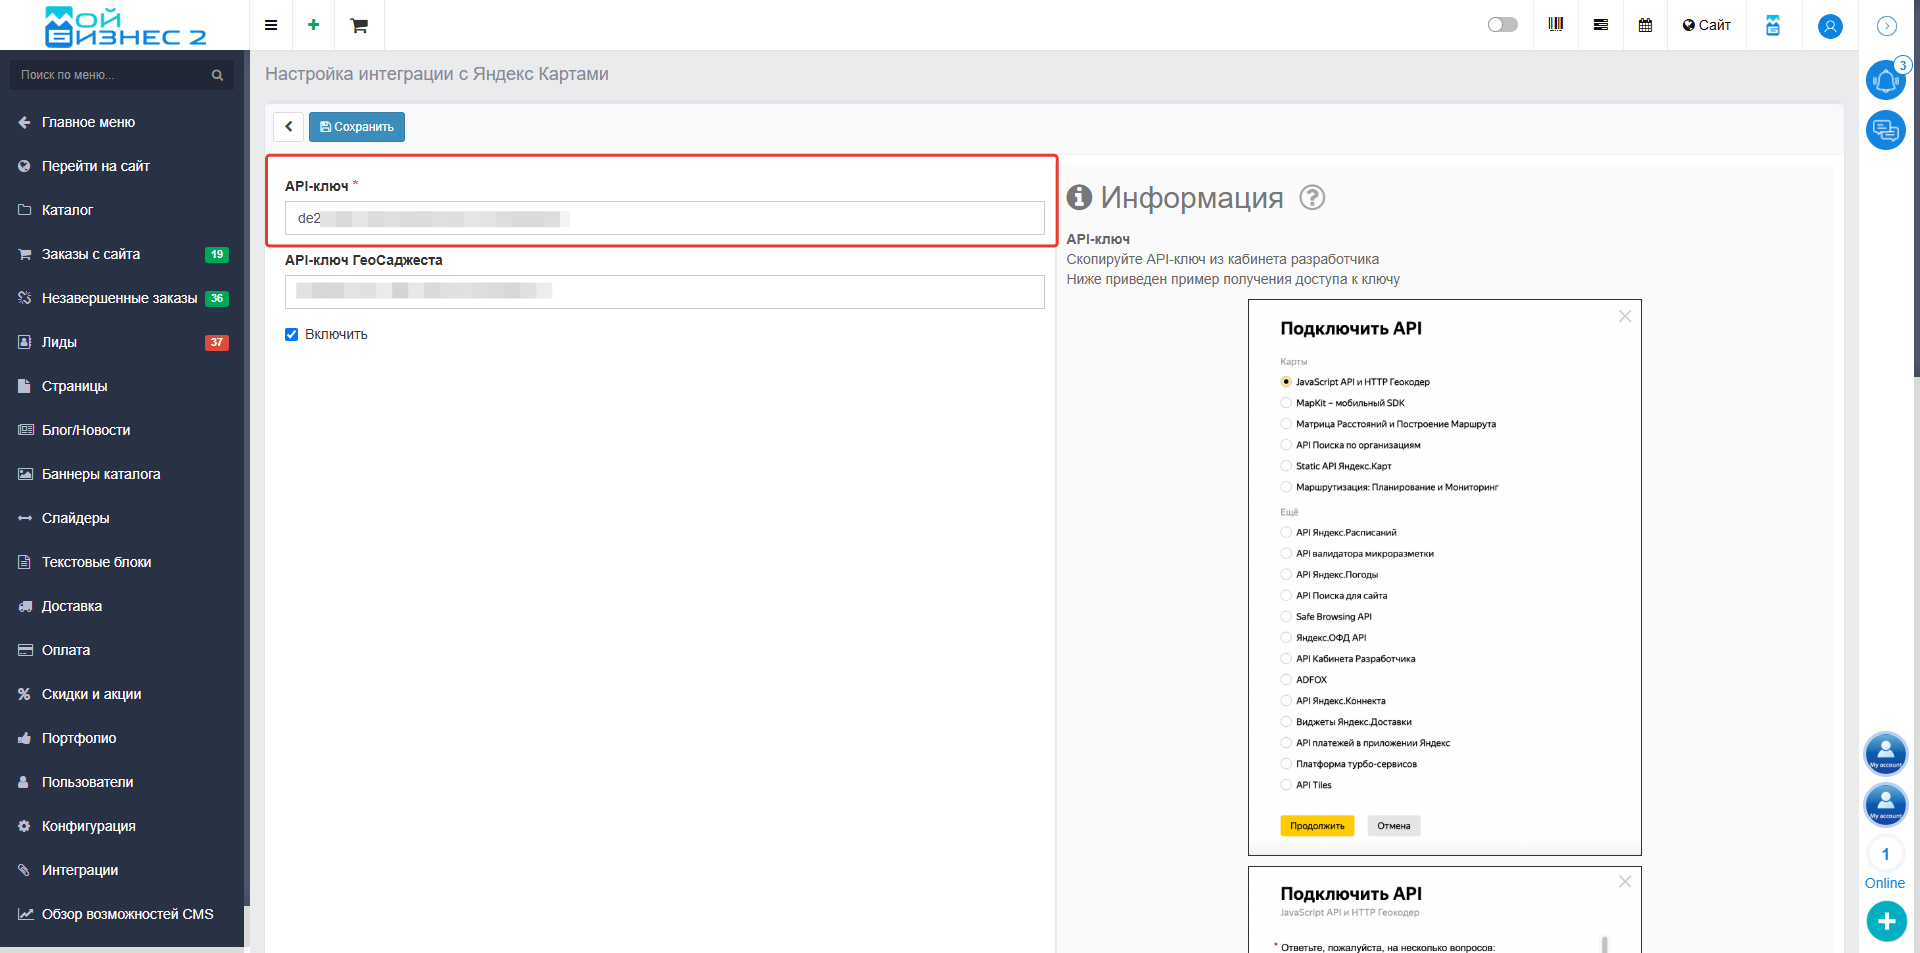Open the Доставка menu item
1920x953 pixels.
click(122, 606)
